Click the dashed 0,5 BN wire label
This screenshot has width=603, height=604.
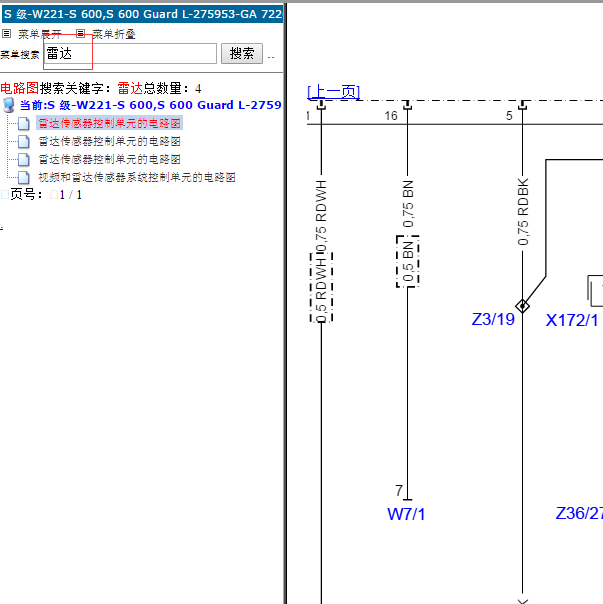pyautogui.click(x=408, y=262)
